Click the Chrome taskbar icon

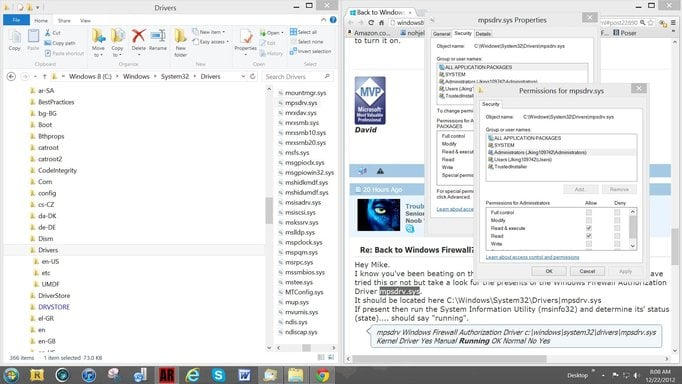coord(322,375)
